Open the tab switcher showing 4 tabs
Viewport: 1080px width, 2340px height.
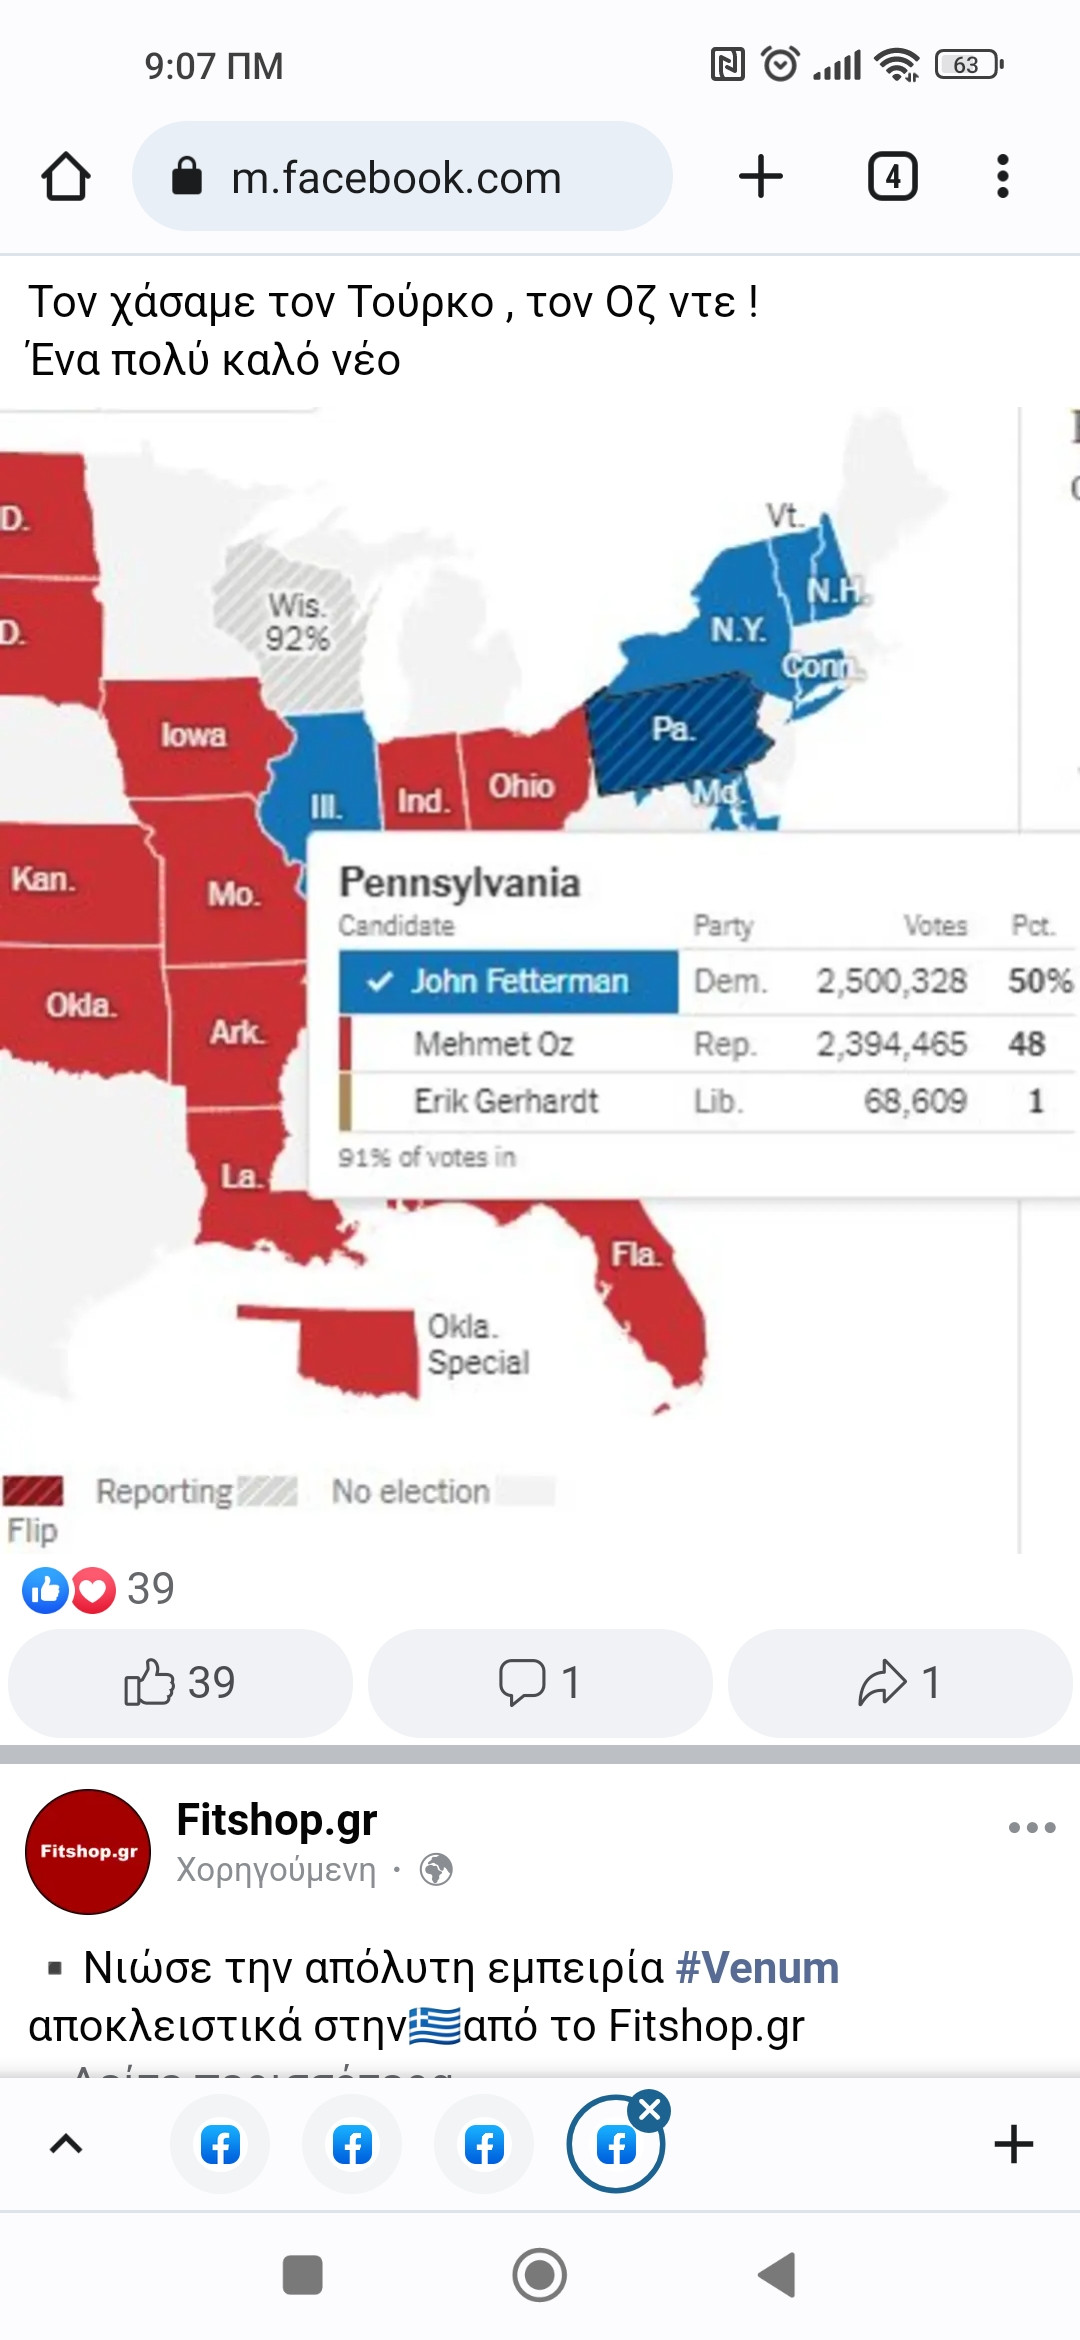click(x=892, y=177)
